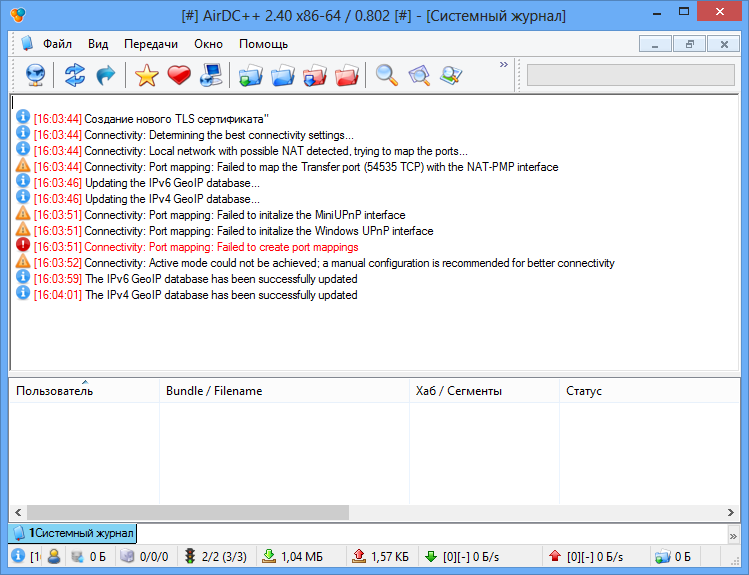749x575 pixels.
Task: Click the horizontal scrollbar thumb in transfers
Action: (x=188, y=512)
